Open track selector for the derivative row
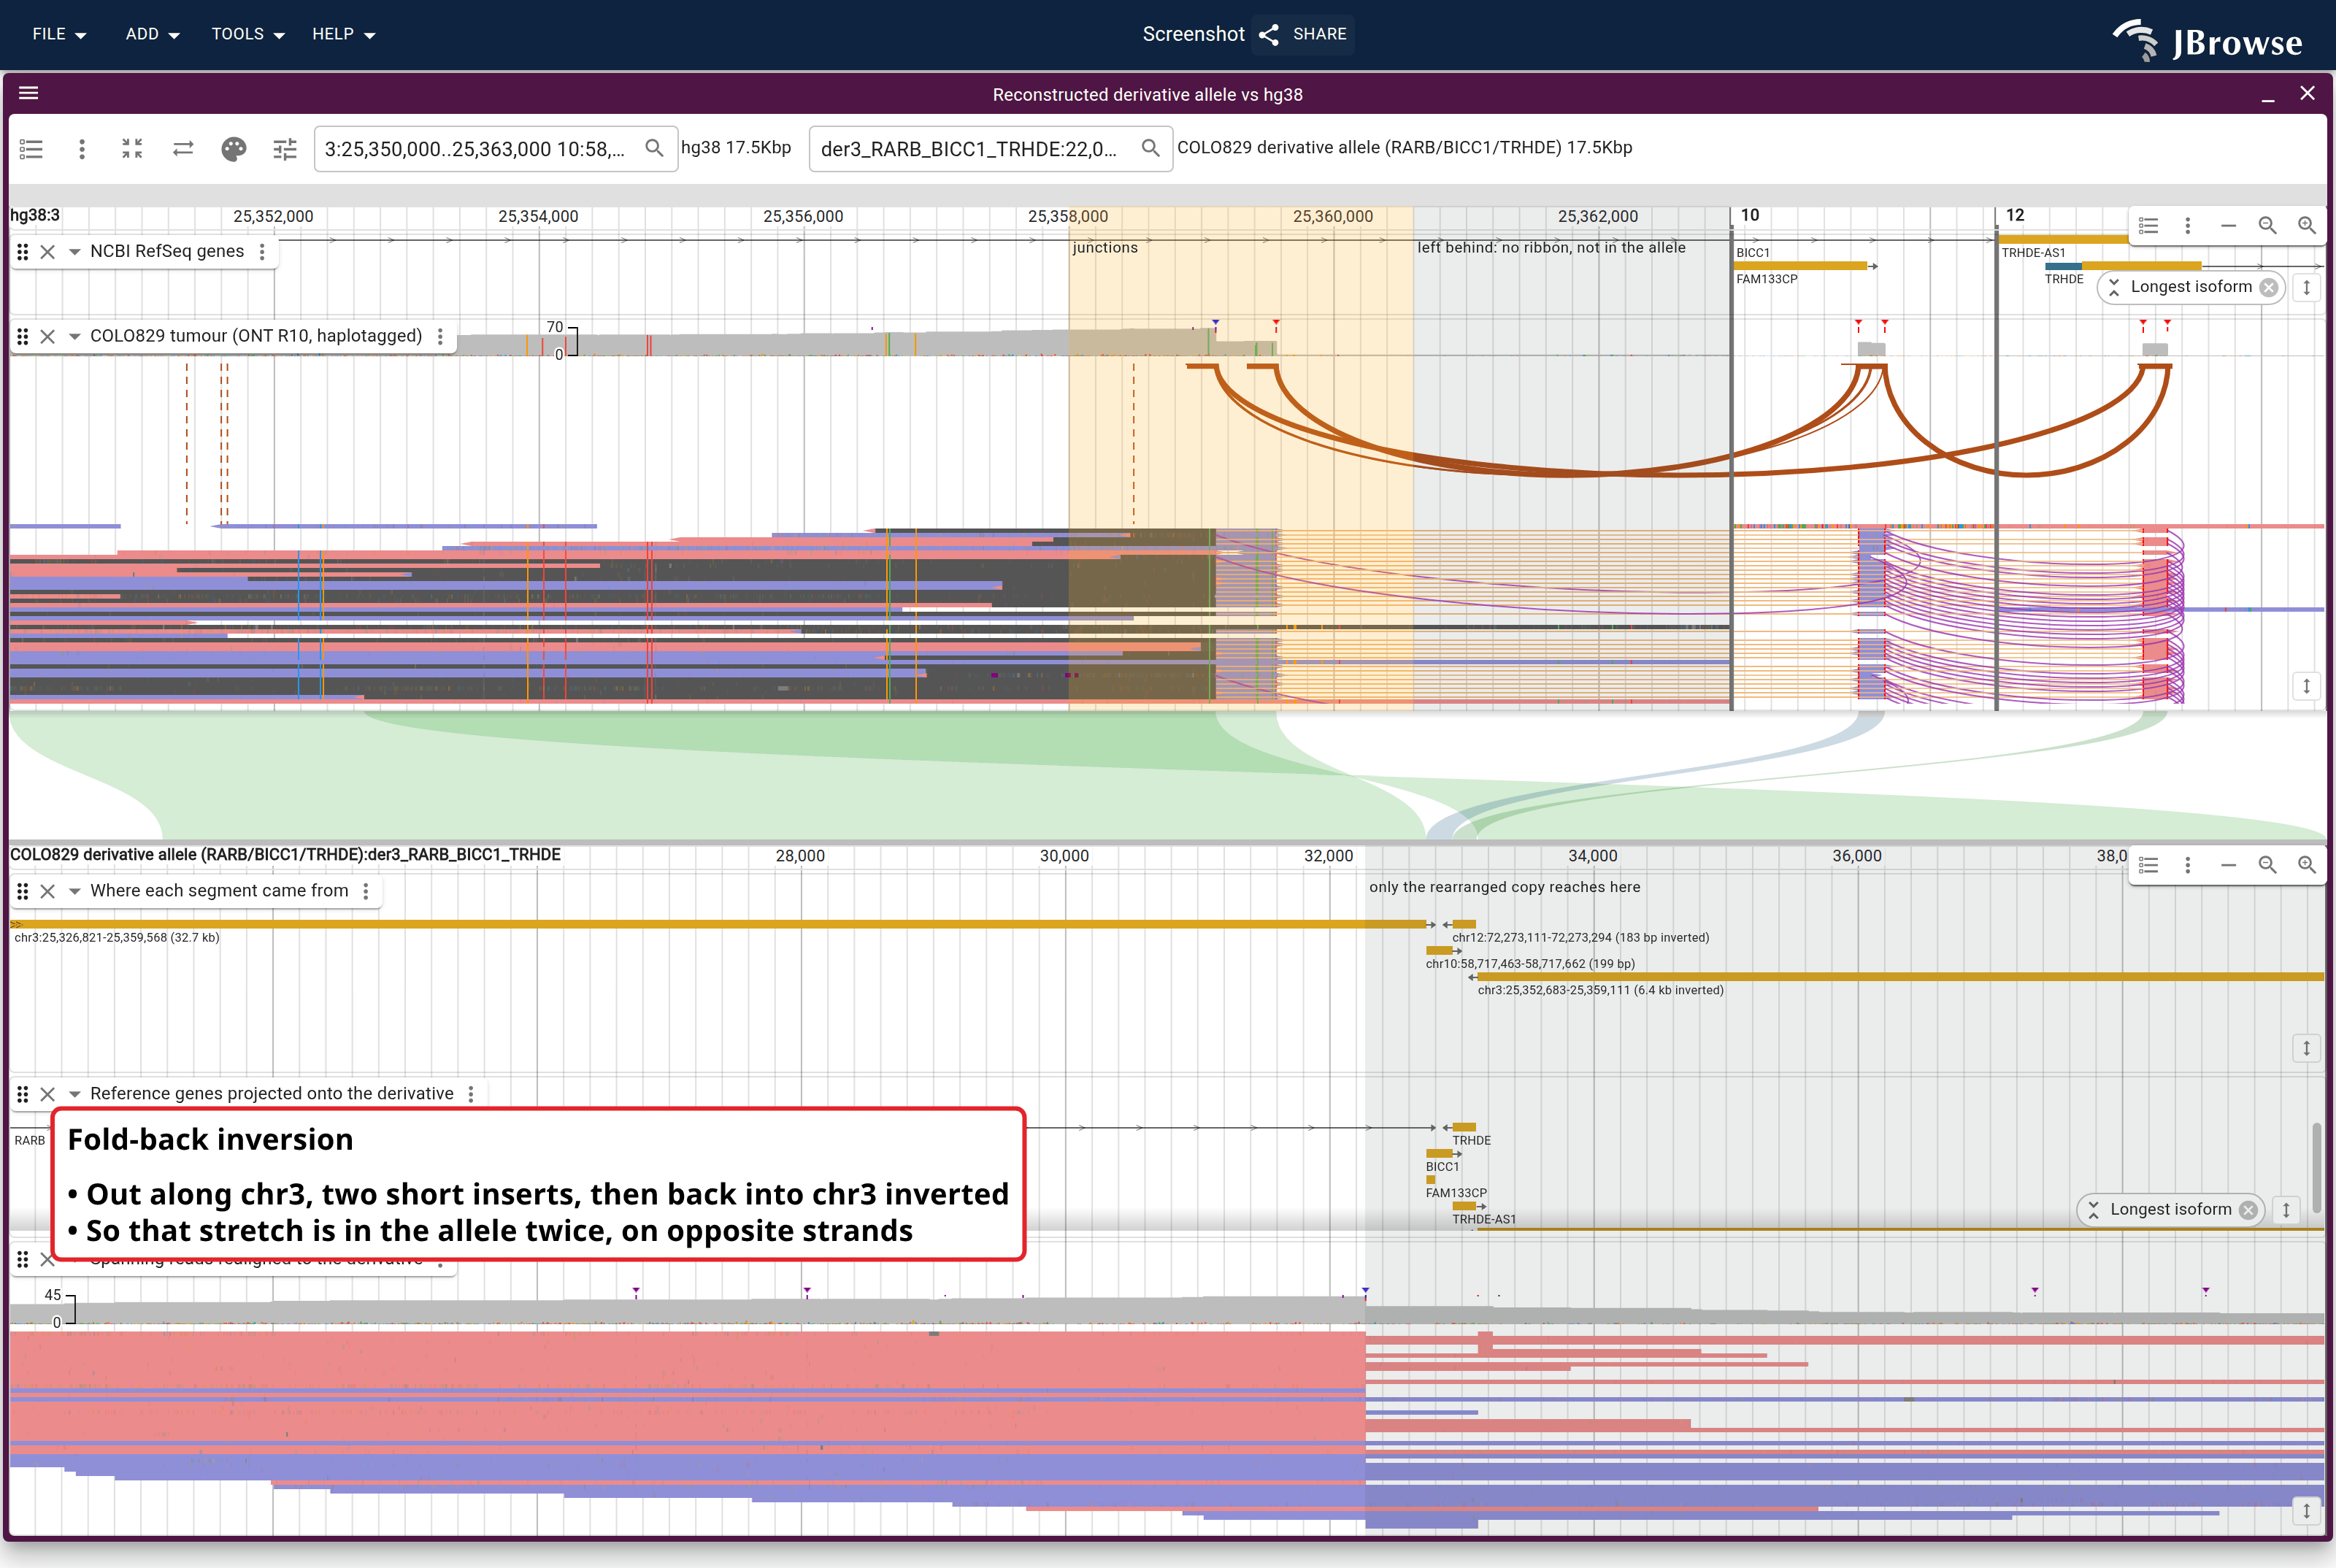 (x=2148, y=865)
